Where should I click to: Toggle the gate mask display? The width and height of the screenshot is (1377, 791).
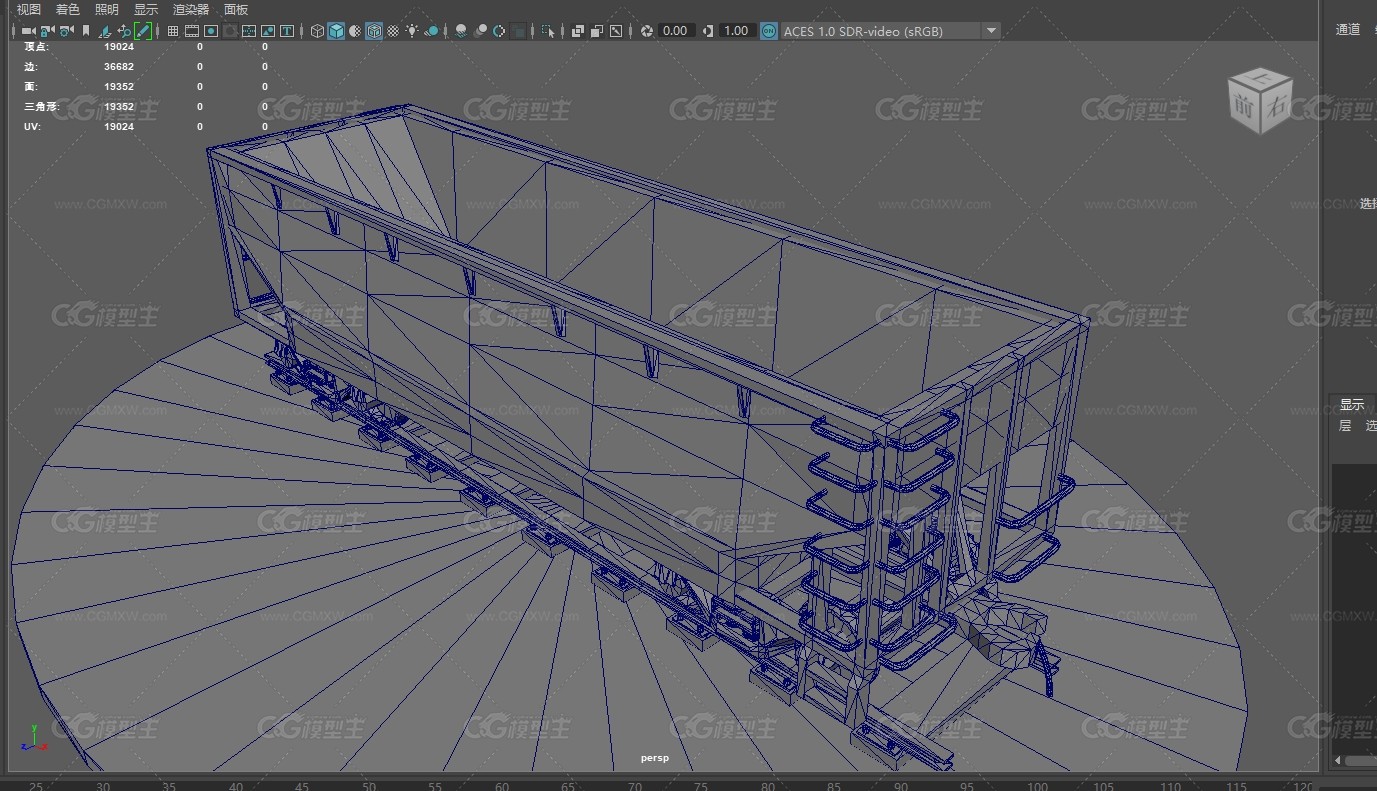point(230,31)
